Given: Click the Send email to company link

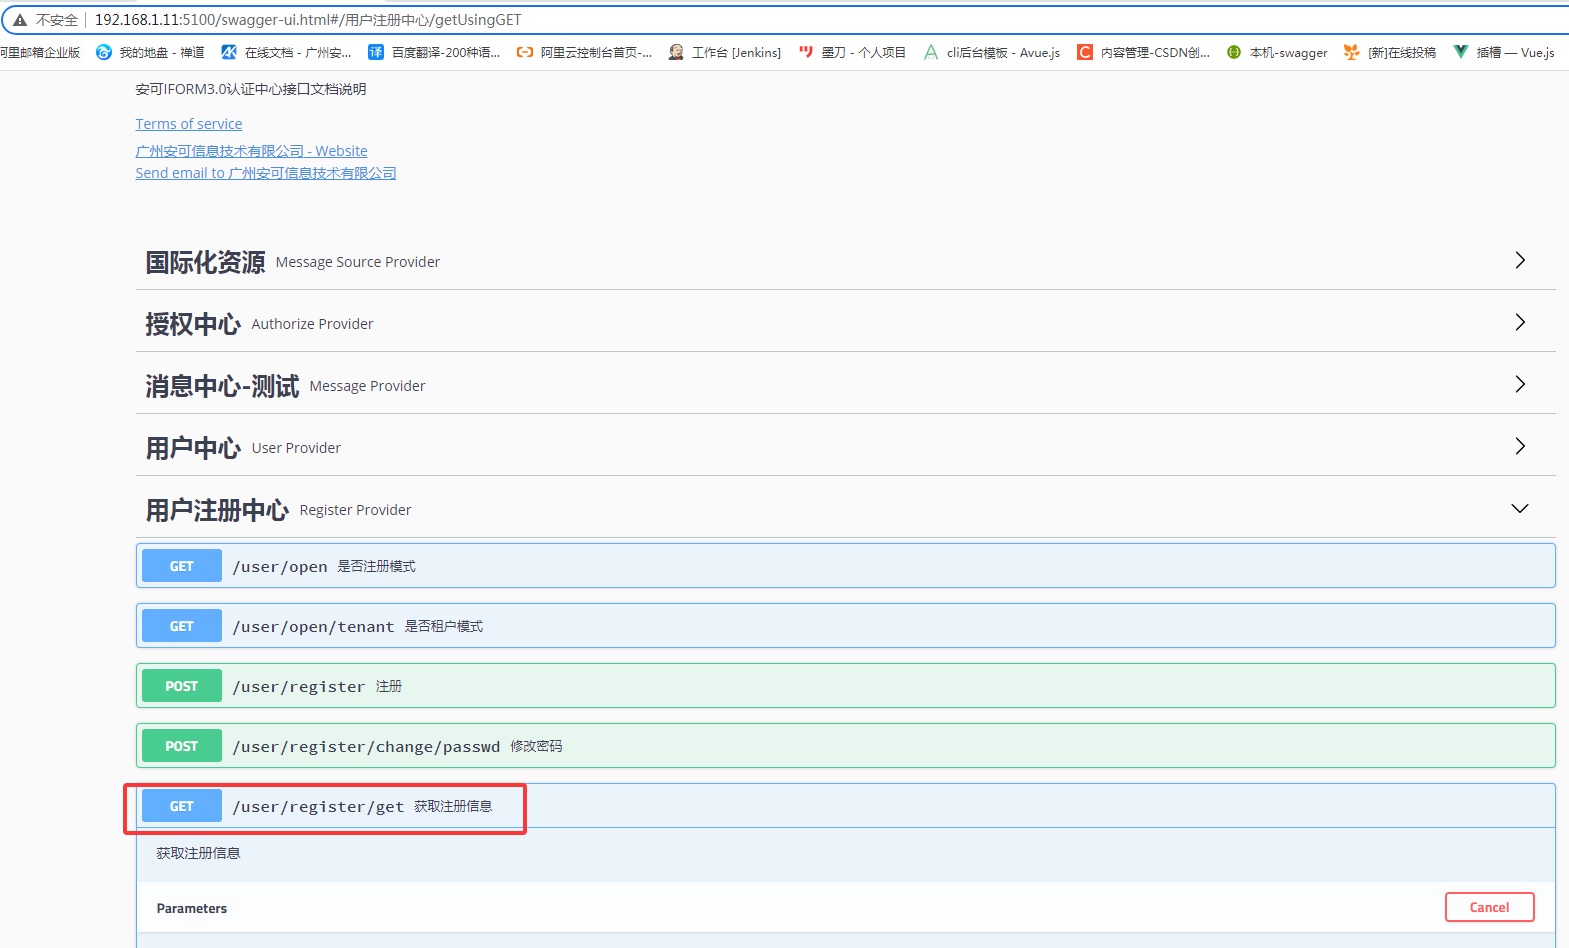Looking at the screenshot, I should click(x=266, y=173).
